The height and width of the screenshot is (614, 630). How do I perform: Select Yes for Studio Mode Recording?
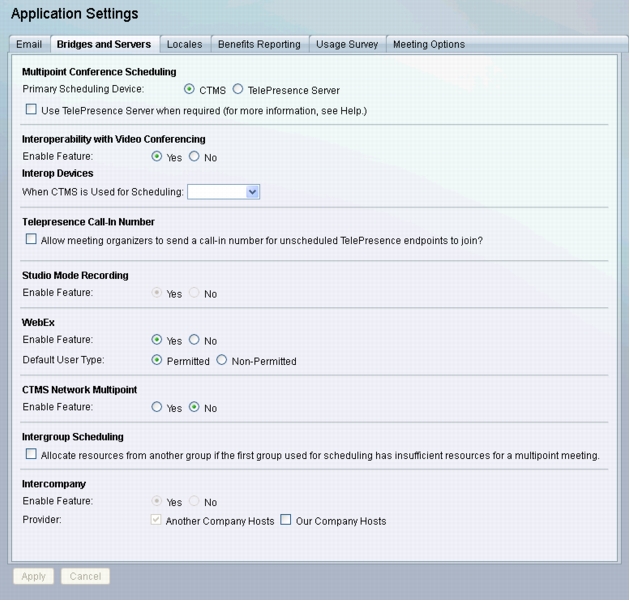point(157,293)
